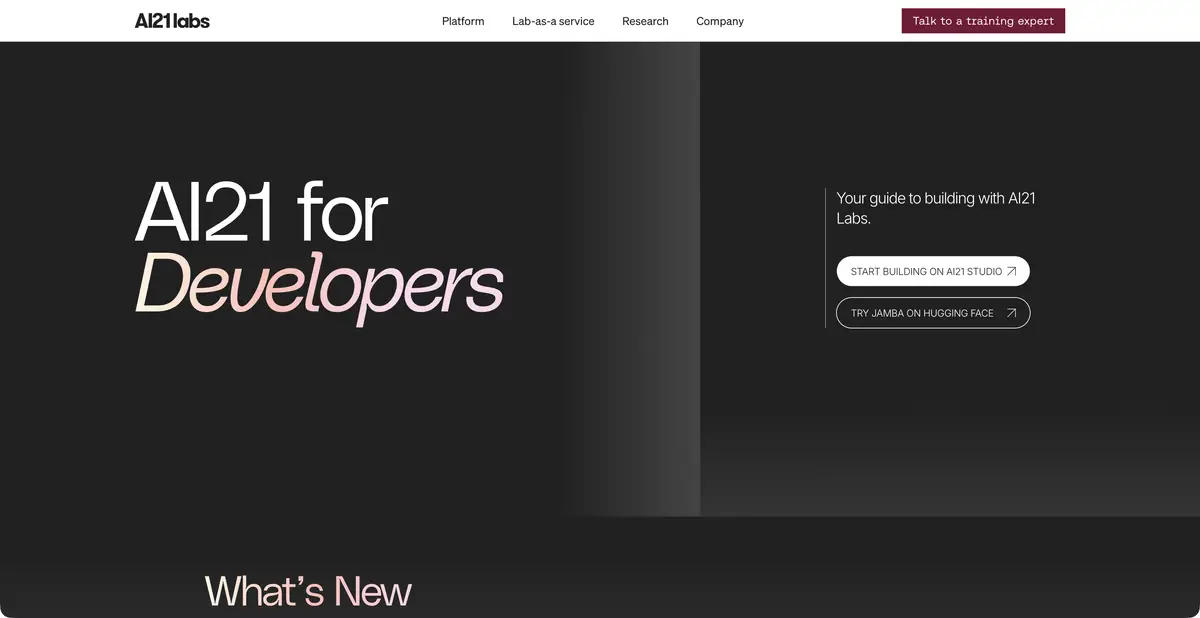The height and width of the screenshot is (618, 1200).
Task: Click Start Building on AI21 Studio button
Action: coord(933,271)
